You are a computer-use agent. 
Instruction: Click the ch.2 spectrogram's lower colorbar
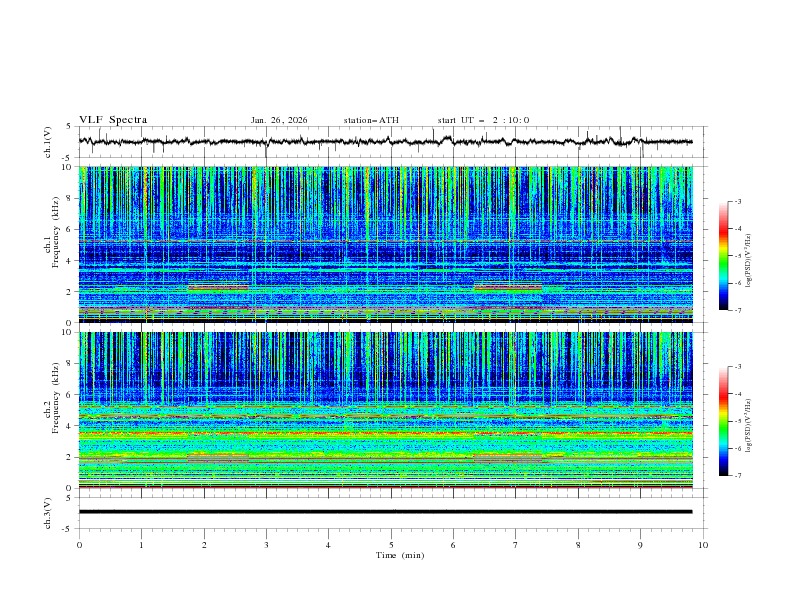723,421
